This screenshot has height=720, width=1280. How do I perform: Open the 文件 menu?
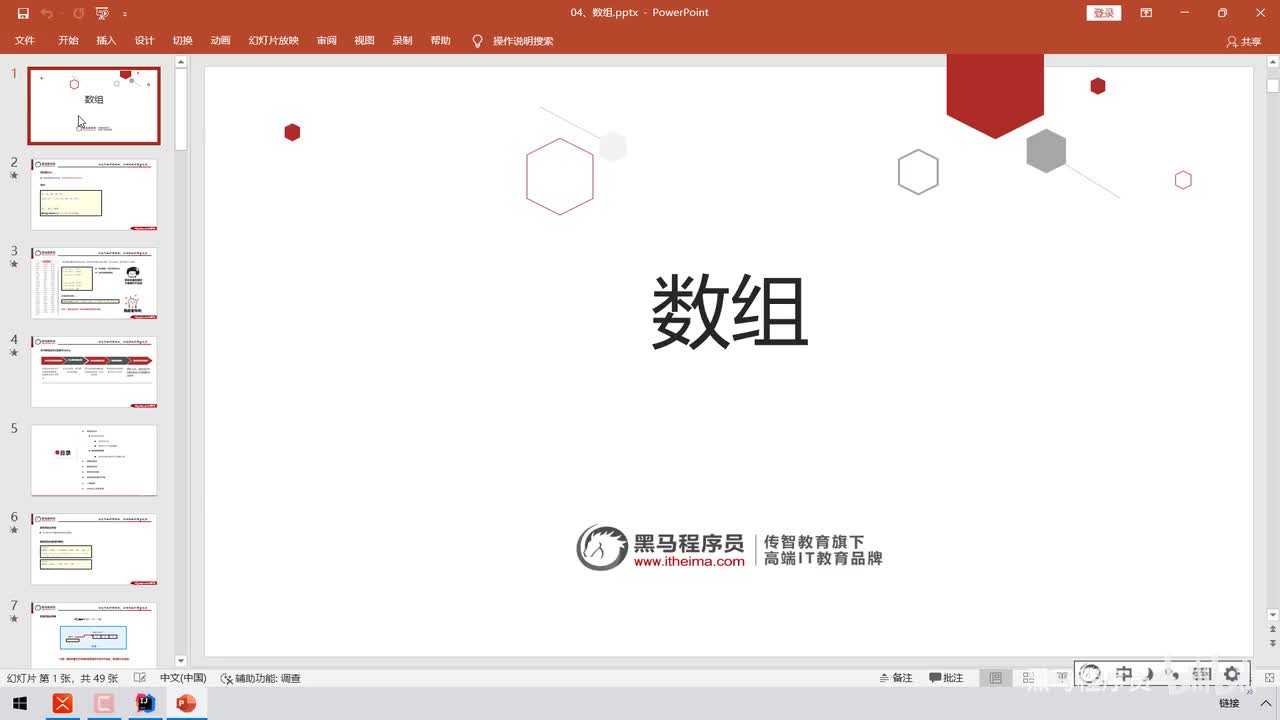(x=25, y=41)
